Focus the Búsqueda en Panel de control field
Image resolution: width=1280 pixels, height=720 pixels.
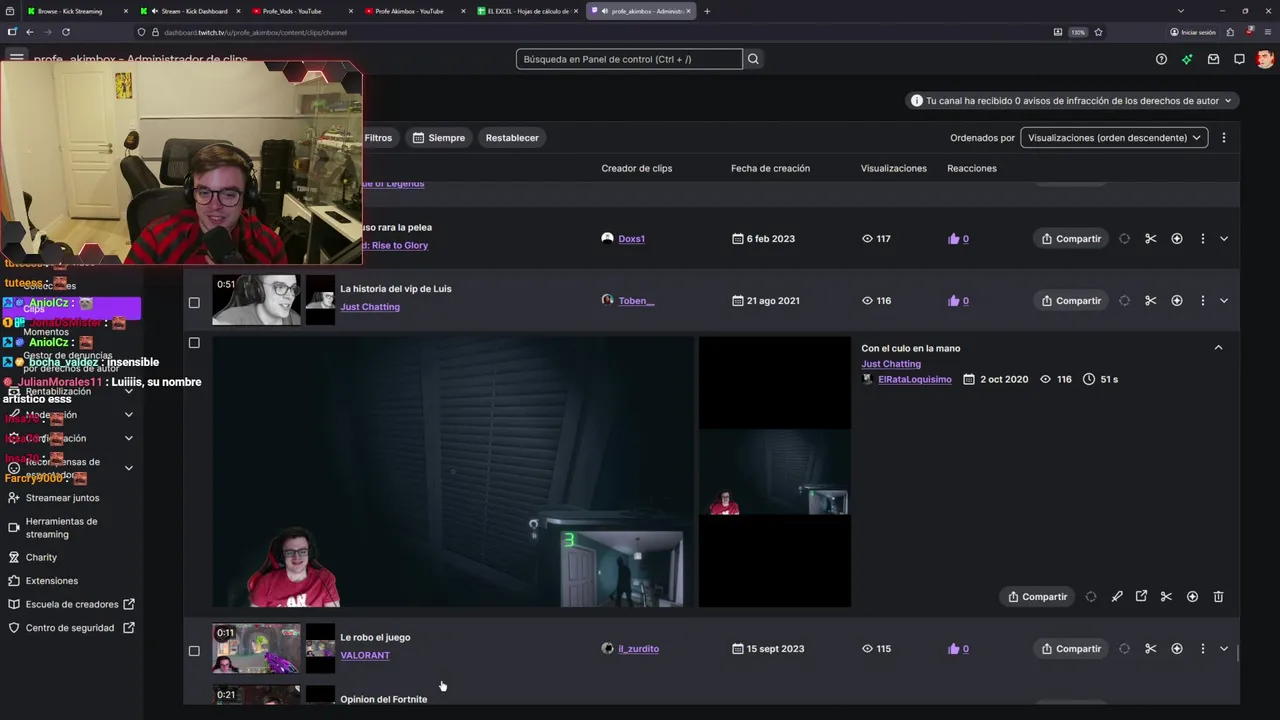pyautogui.click(x=629, y=59)
